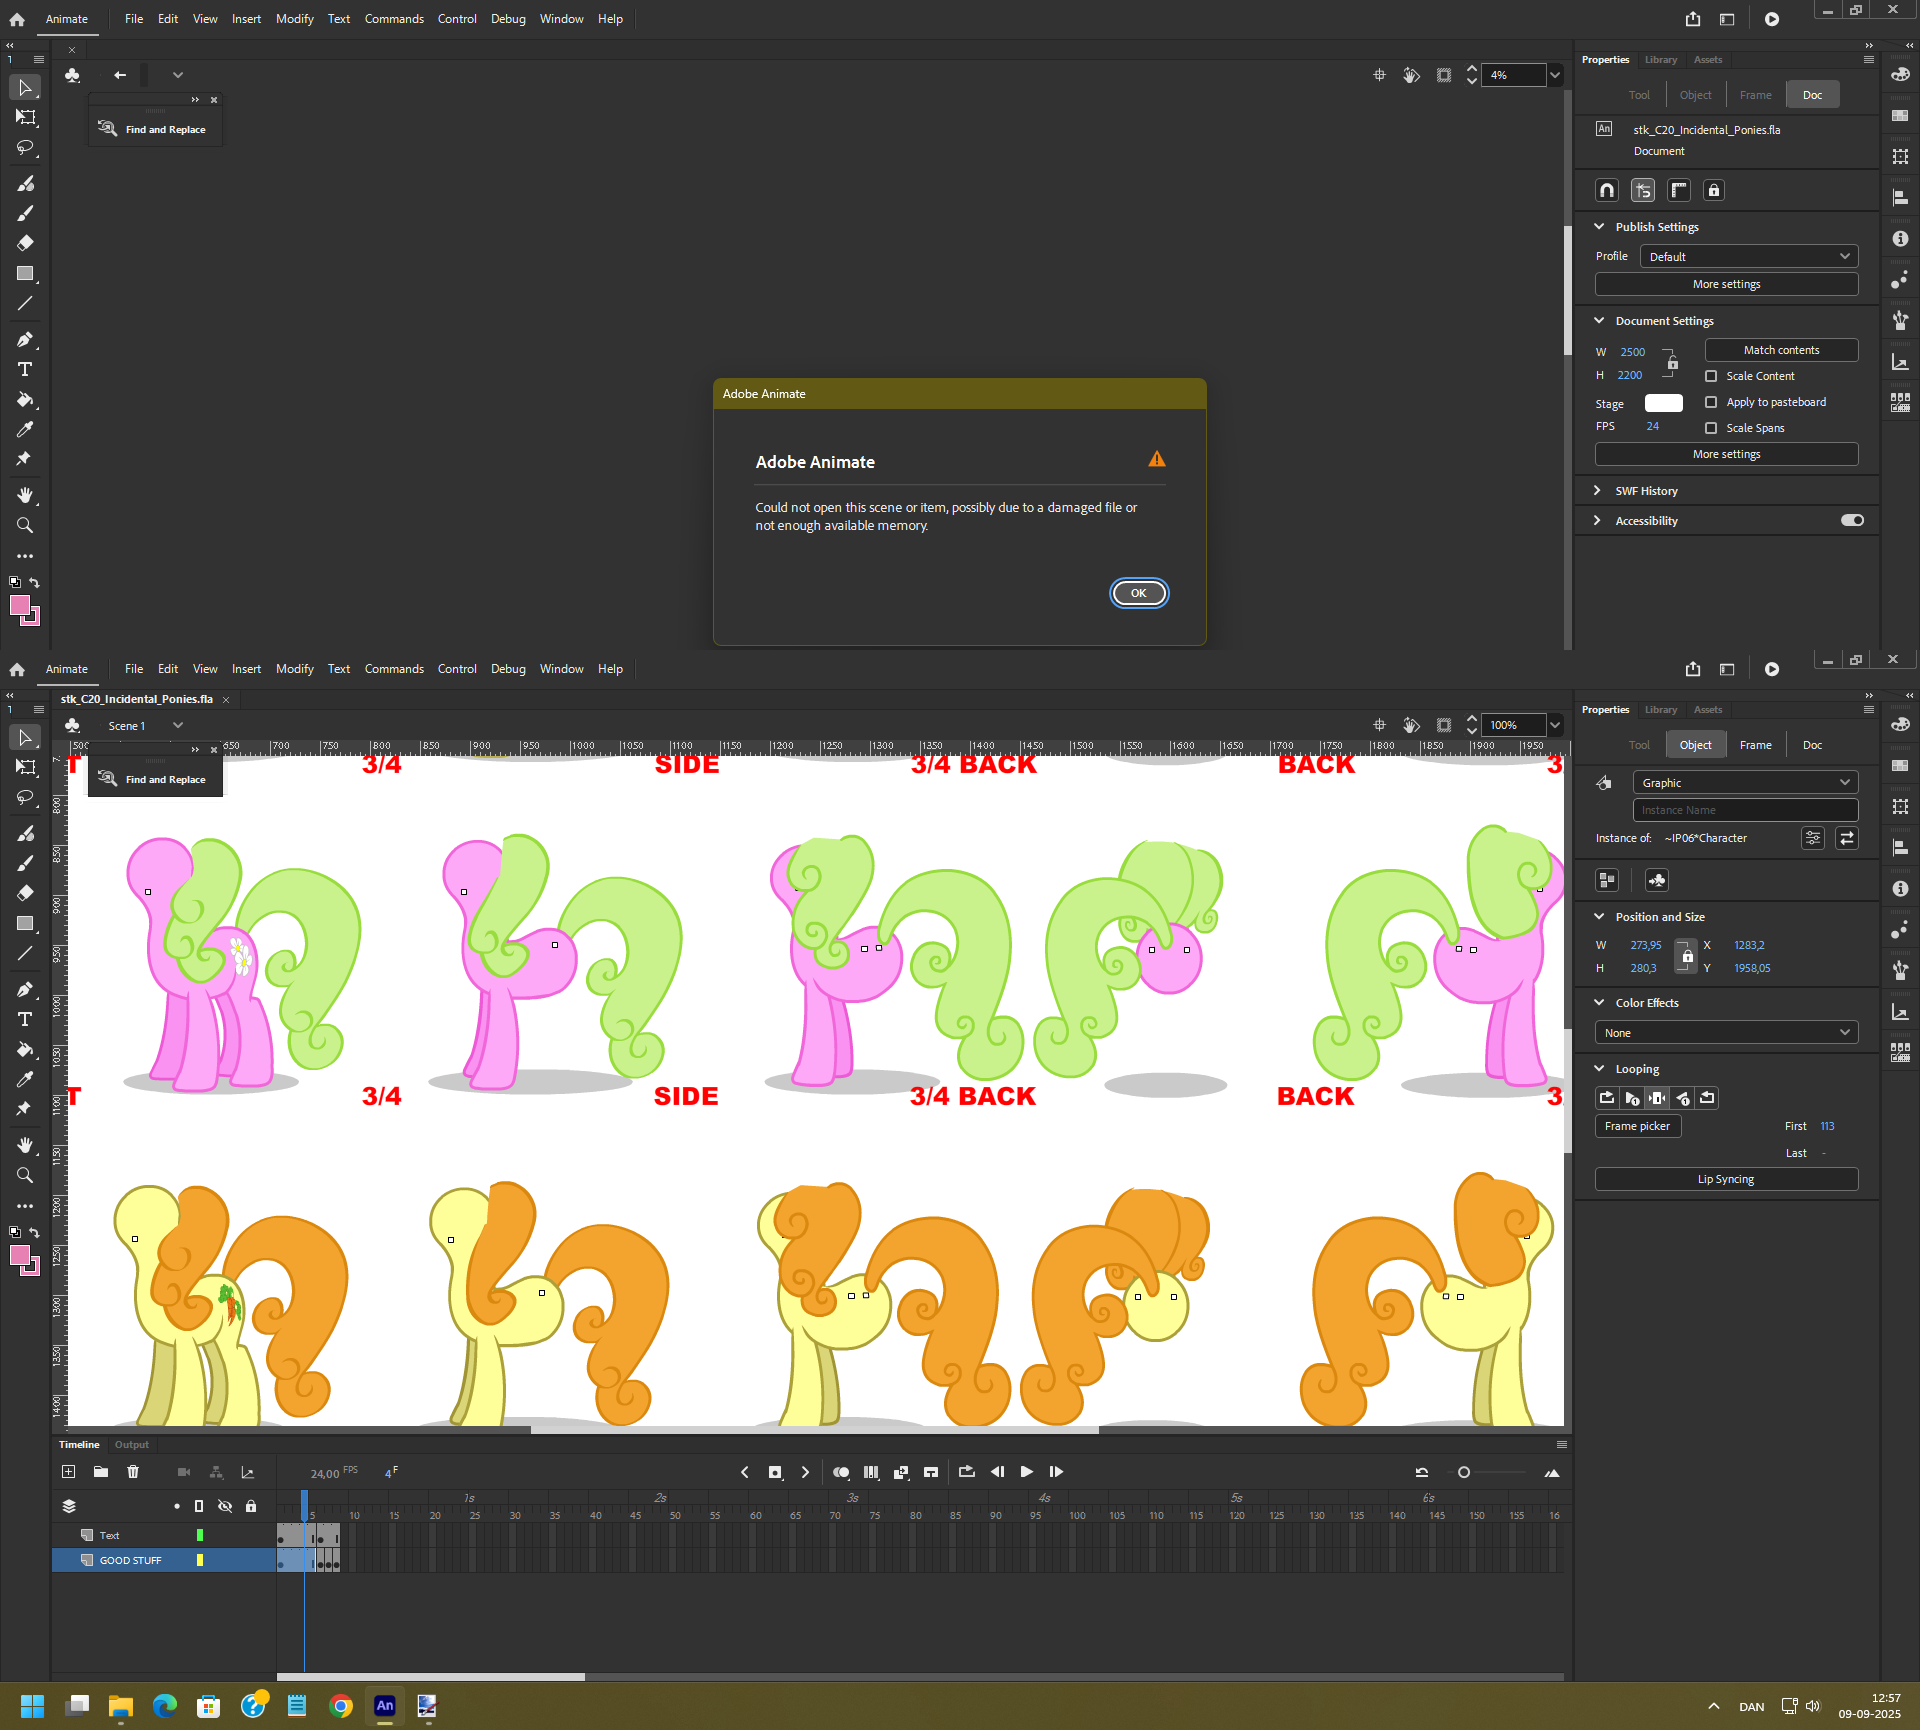Open the 100% zoom dropdown in the lower window
Image resolution: width=1920 pixels, height=1730 pixels.
point(1555,725)
